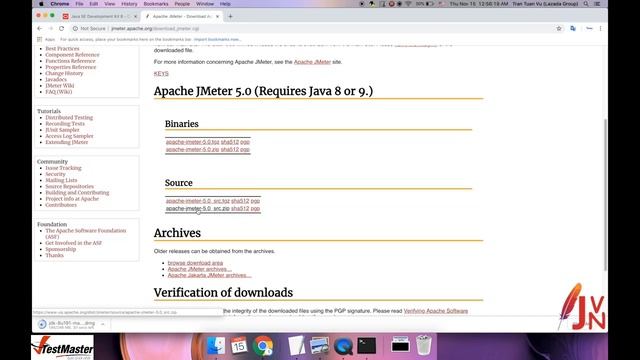Open the History menu
This screenshot has width=640, height=360.
(x=129, y=4)
